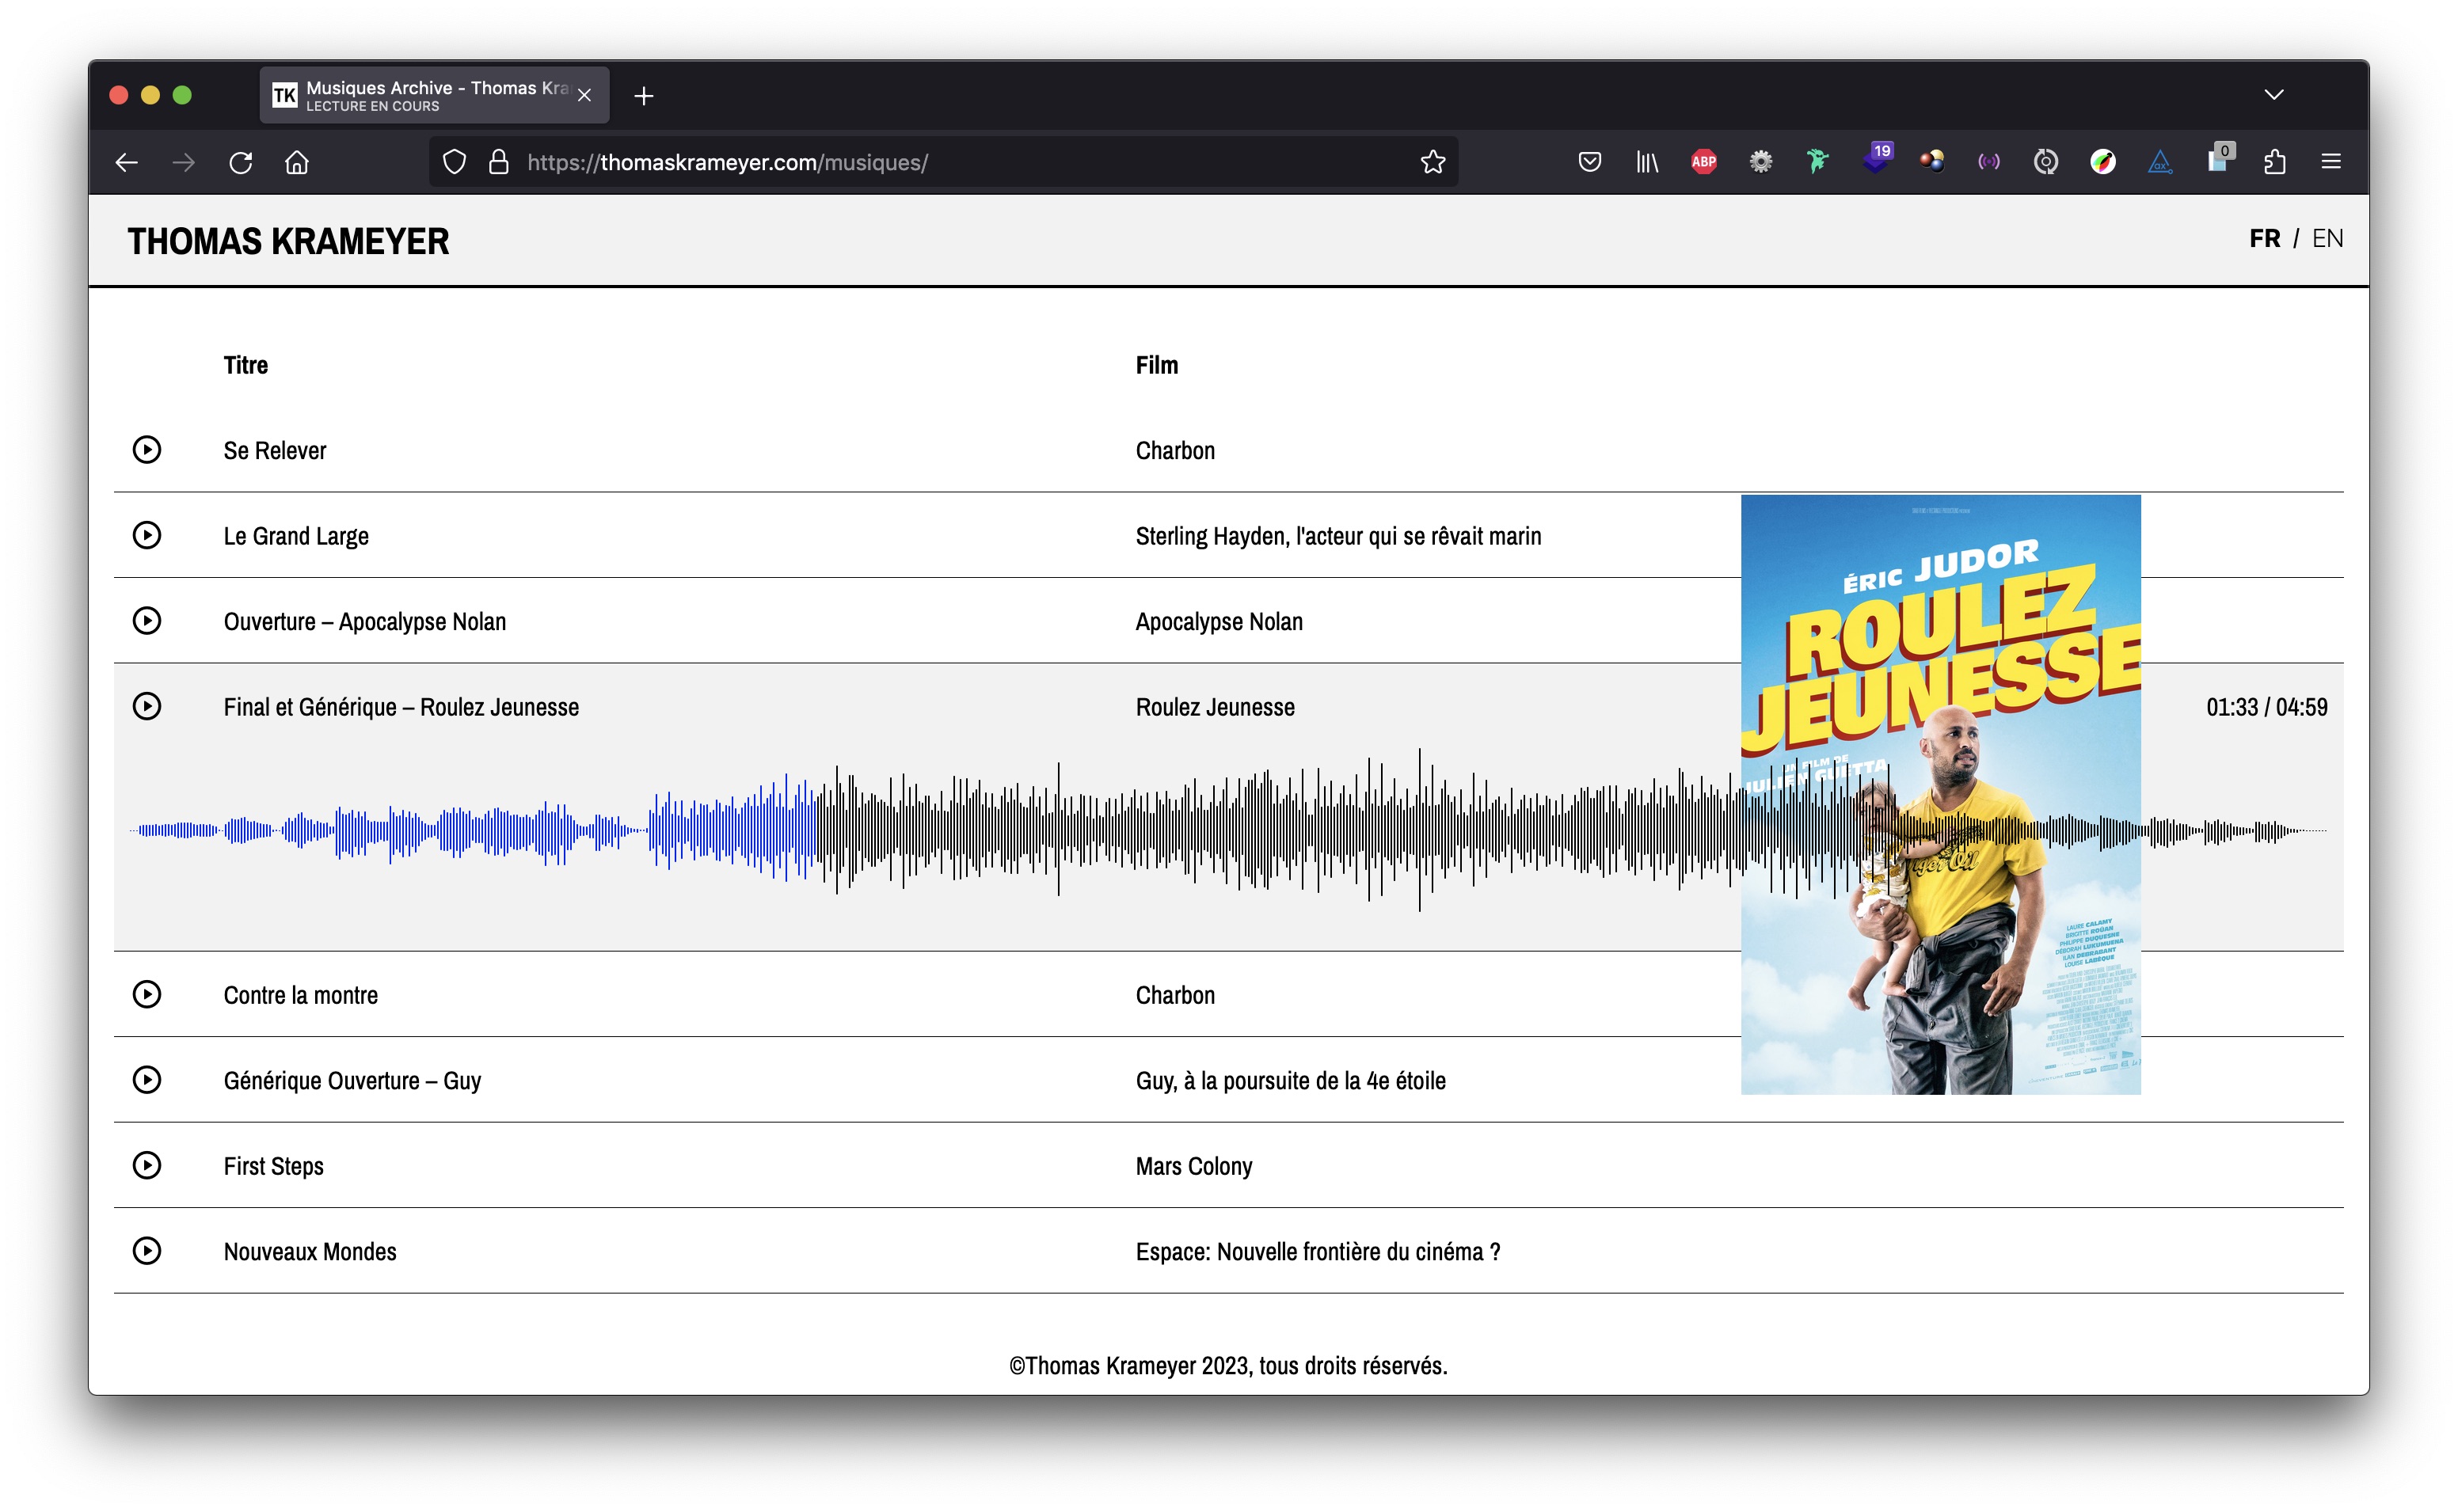Select Final et Générique – Roulez Jeunesse title
Image resolution: width=2458 pixels, height=1512 pixels.
tap(401, 707)
